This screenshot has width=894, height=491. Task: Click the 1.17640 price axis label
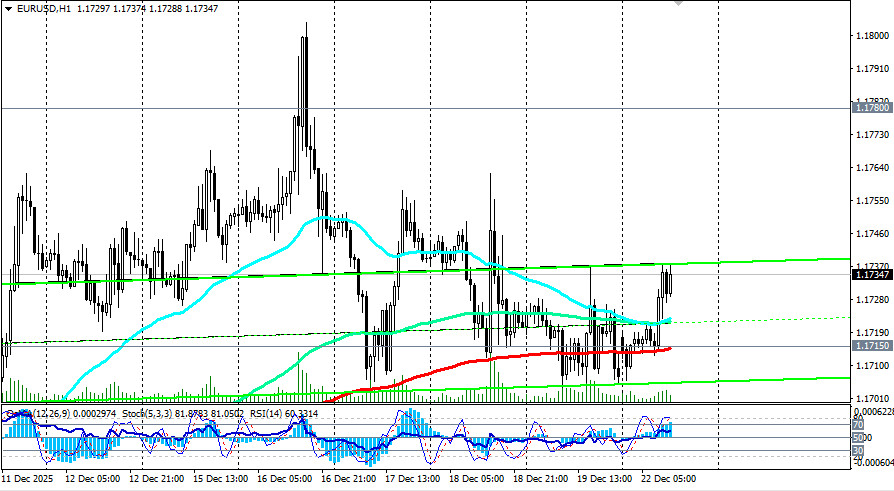click(x=872, y=168)
